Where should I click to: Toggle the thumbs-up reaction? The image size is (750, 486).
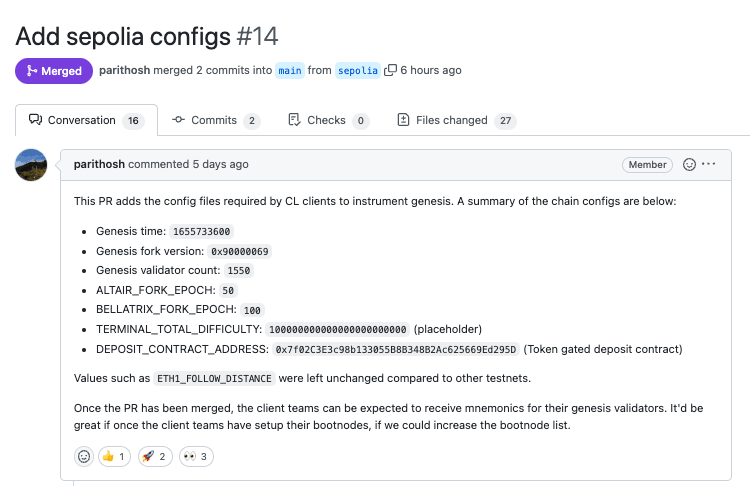(114, 456)
